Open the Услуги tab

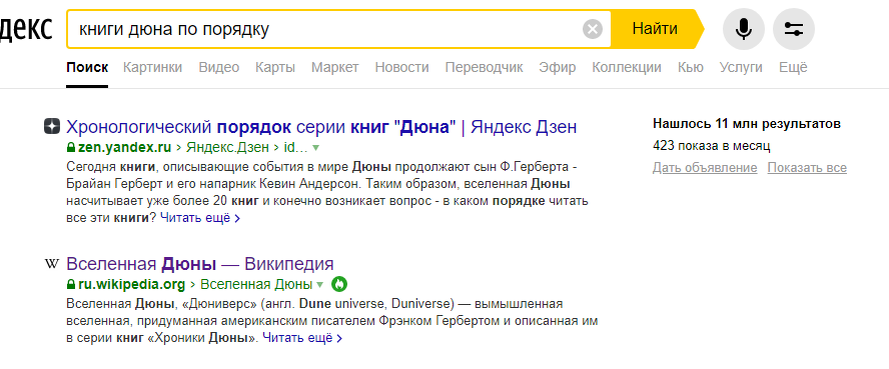click(x=741, y=67)
